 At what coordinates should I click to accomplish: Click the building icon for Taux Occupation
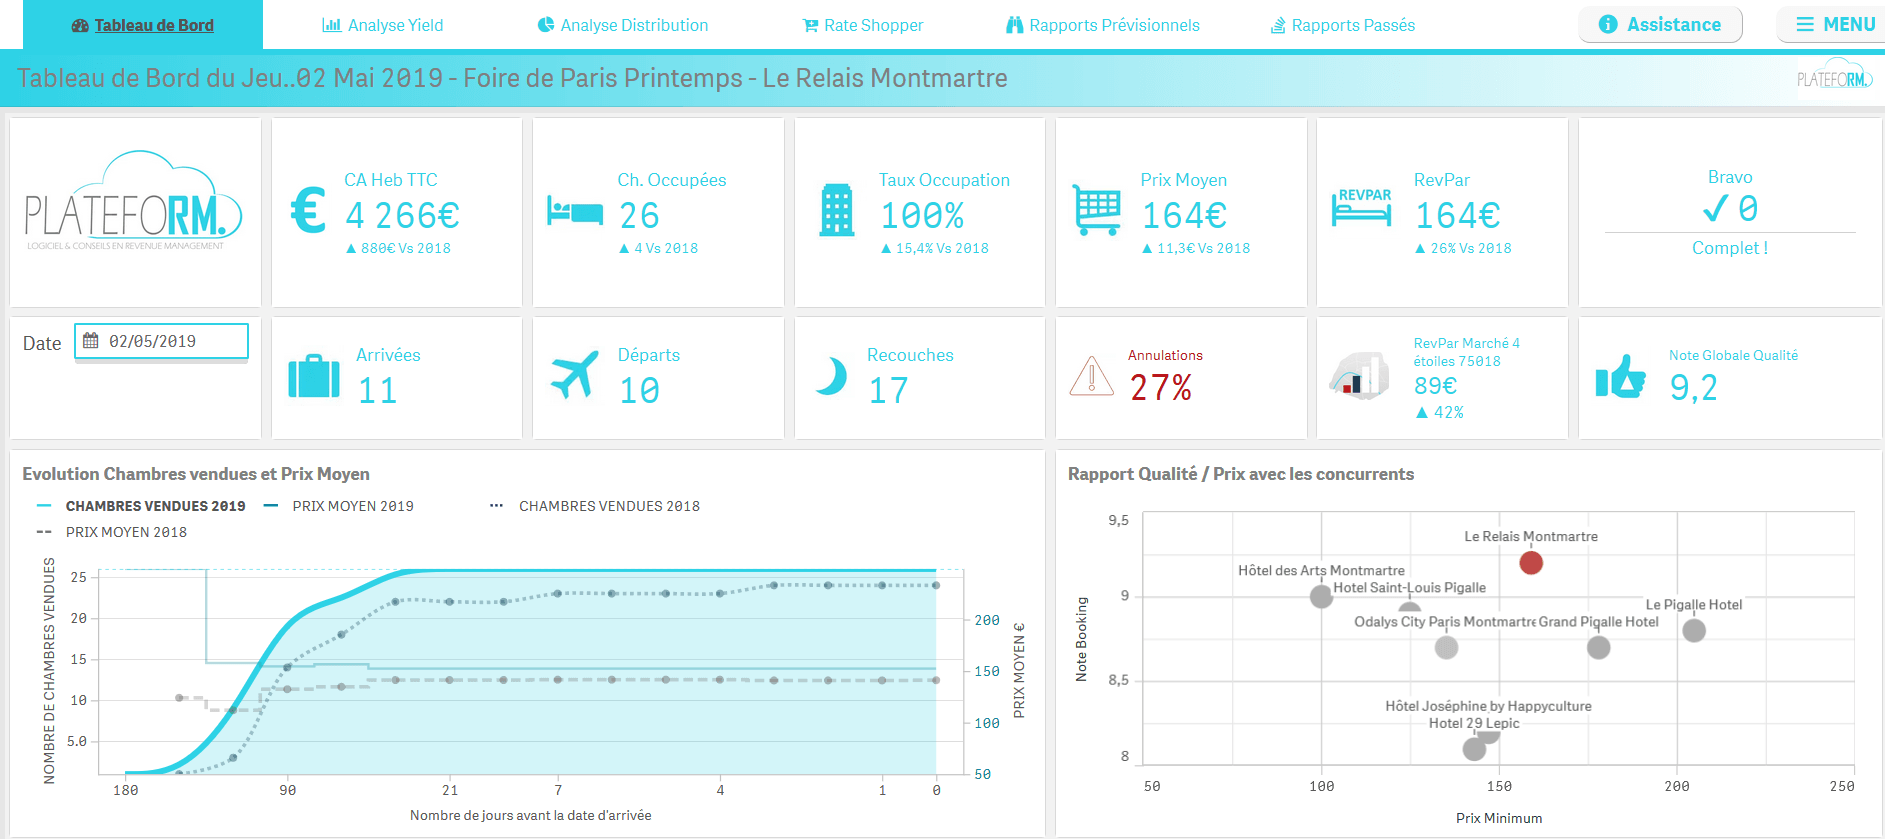pyautogui.click(x=836, y=211)
